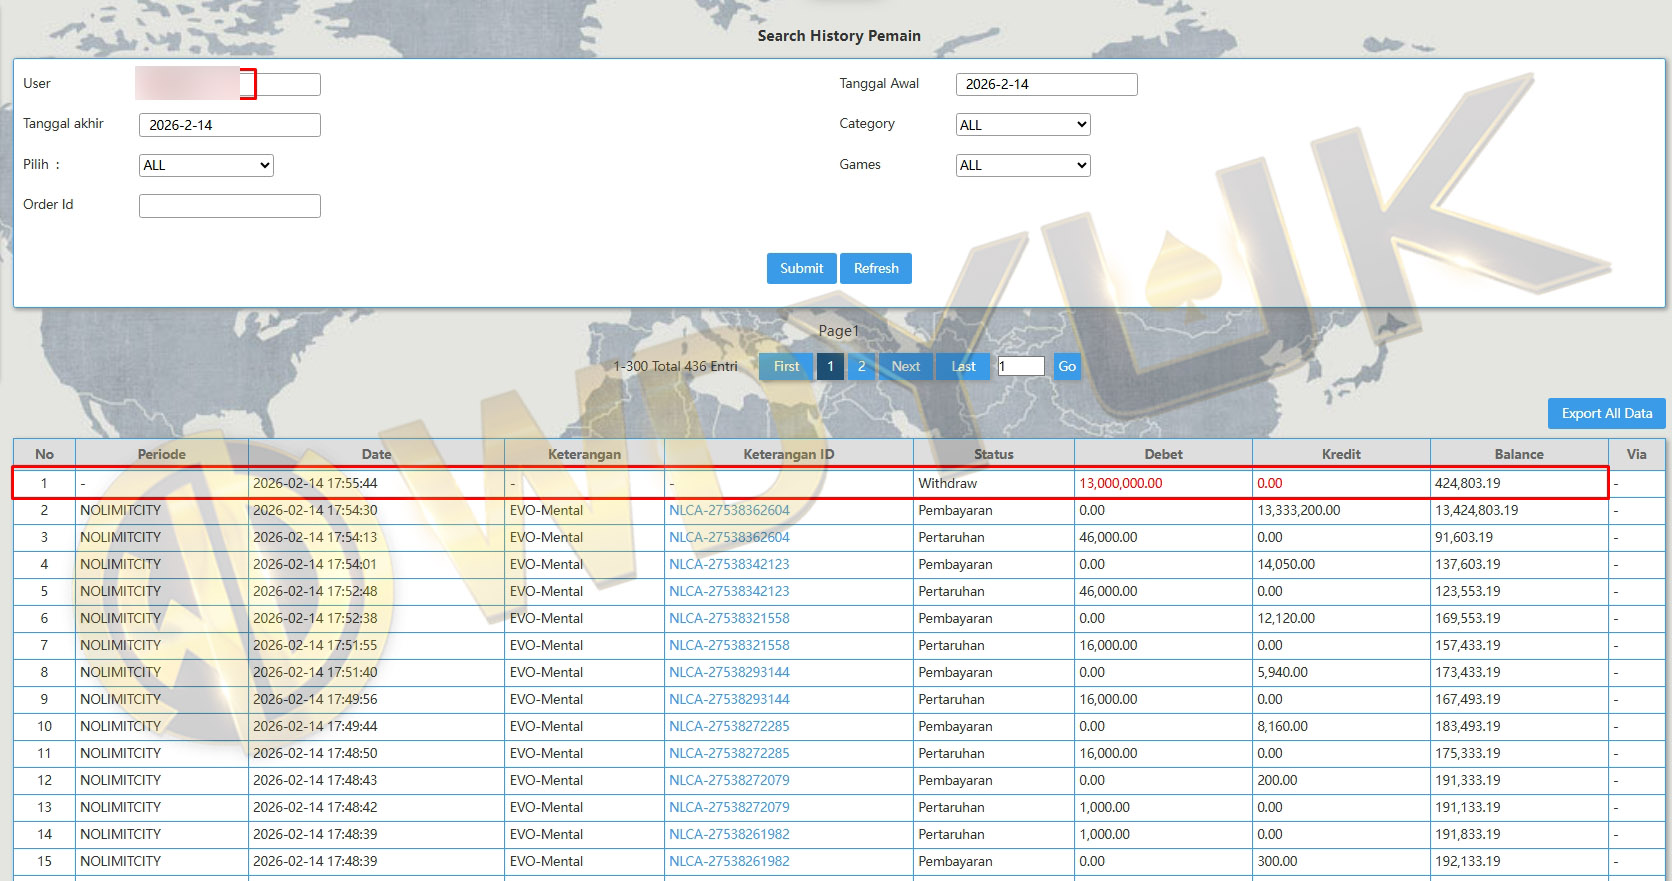1672x881 pixels.
Task: Go to the First page
Action: pyautogui.click(x=786, y=366)
